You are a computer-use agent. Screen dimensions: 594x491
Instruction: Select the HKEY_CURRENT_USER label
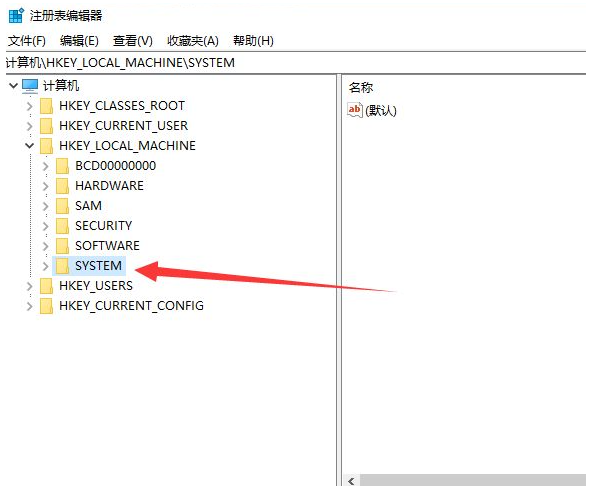point(123,126)
